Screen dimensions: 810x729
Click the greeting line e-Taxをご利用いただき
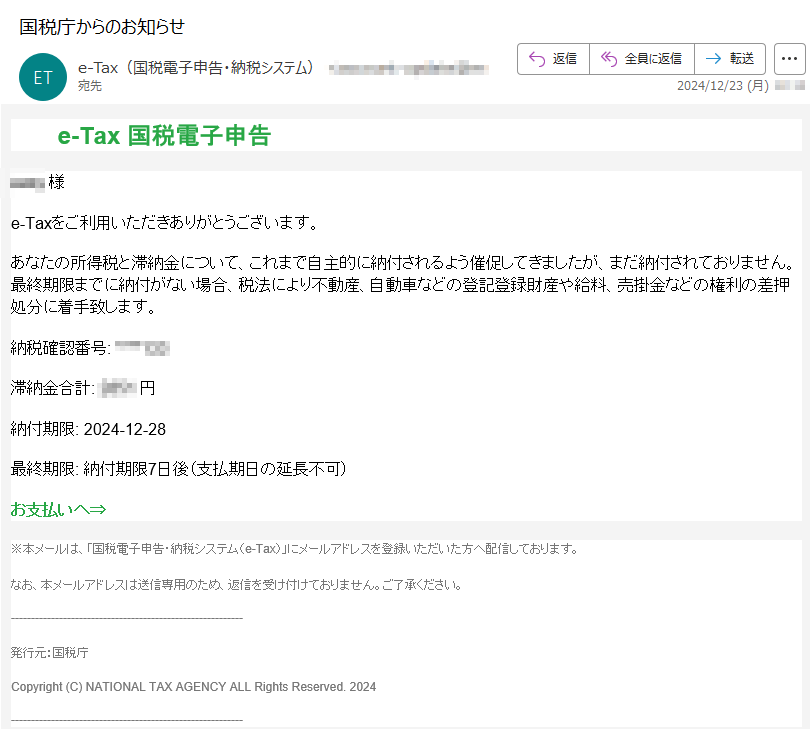coord(165,223)
